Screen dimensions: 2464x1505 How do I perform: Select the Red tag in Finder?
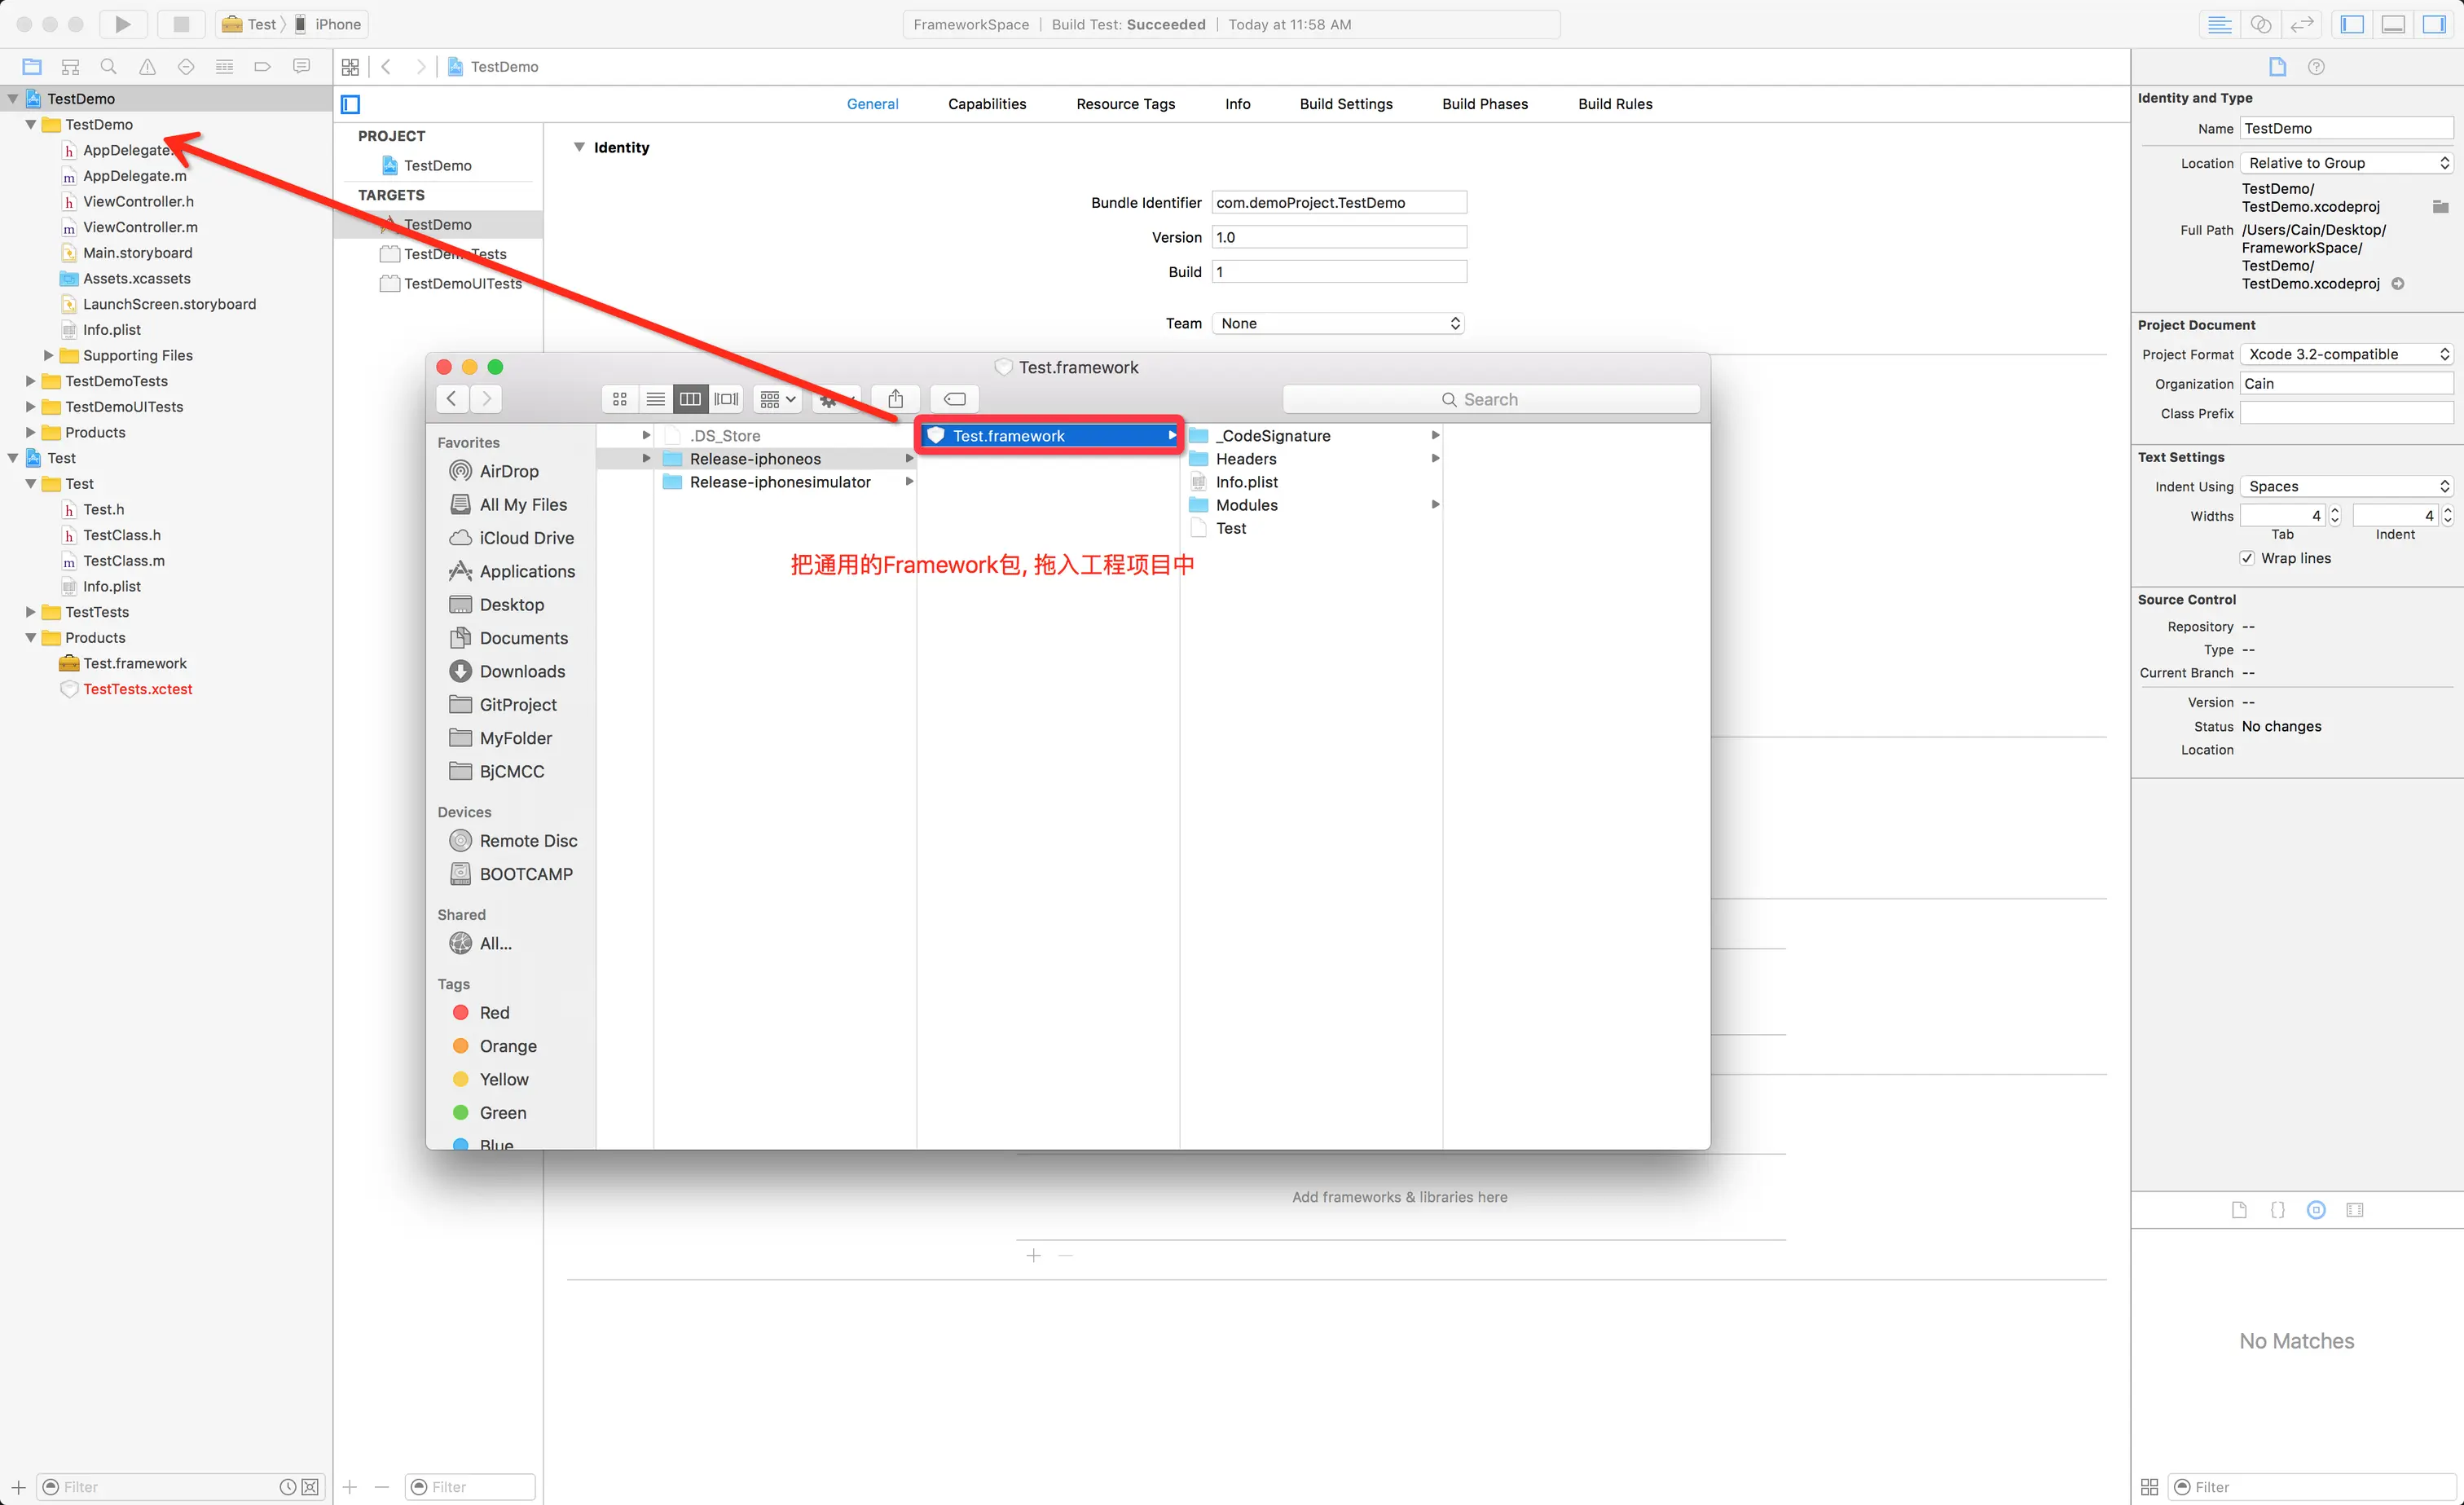(x=494, y=1012)
